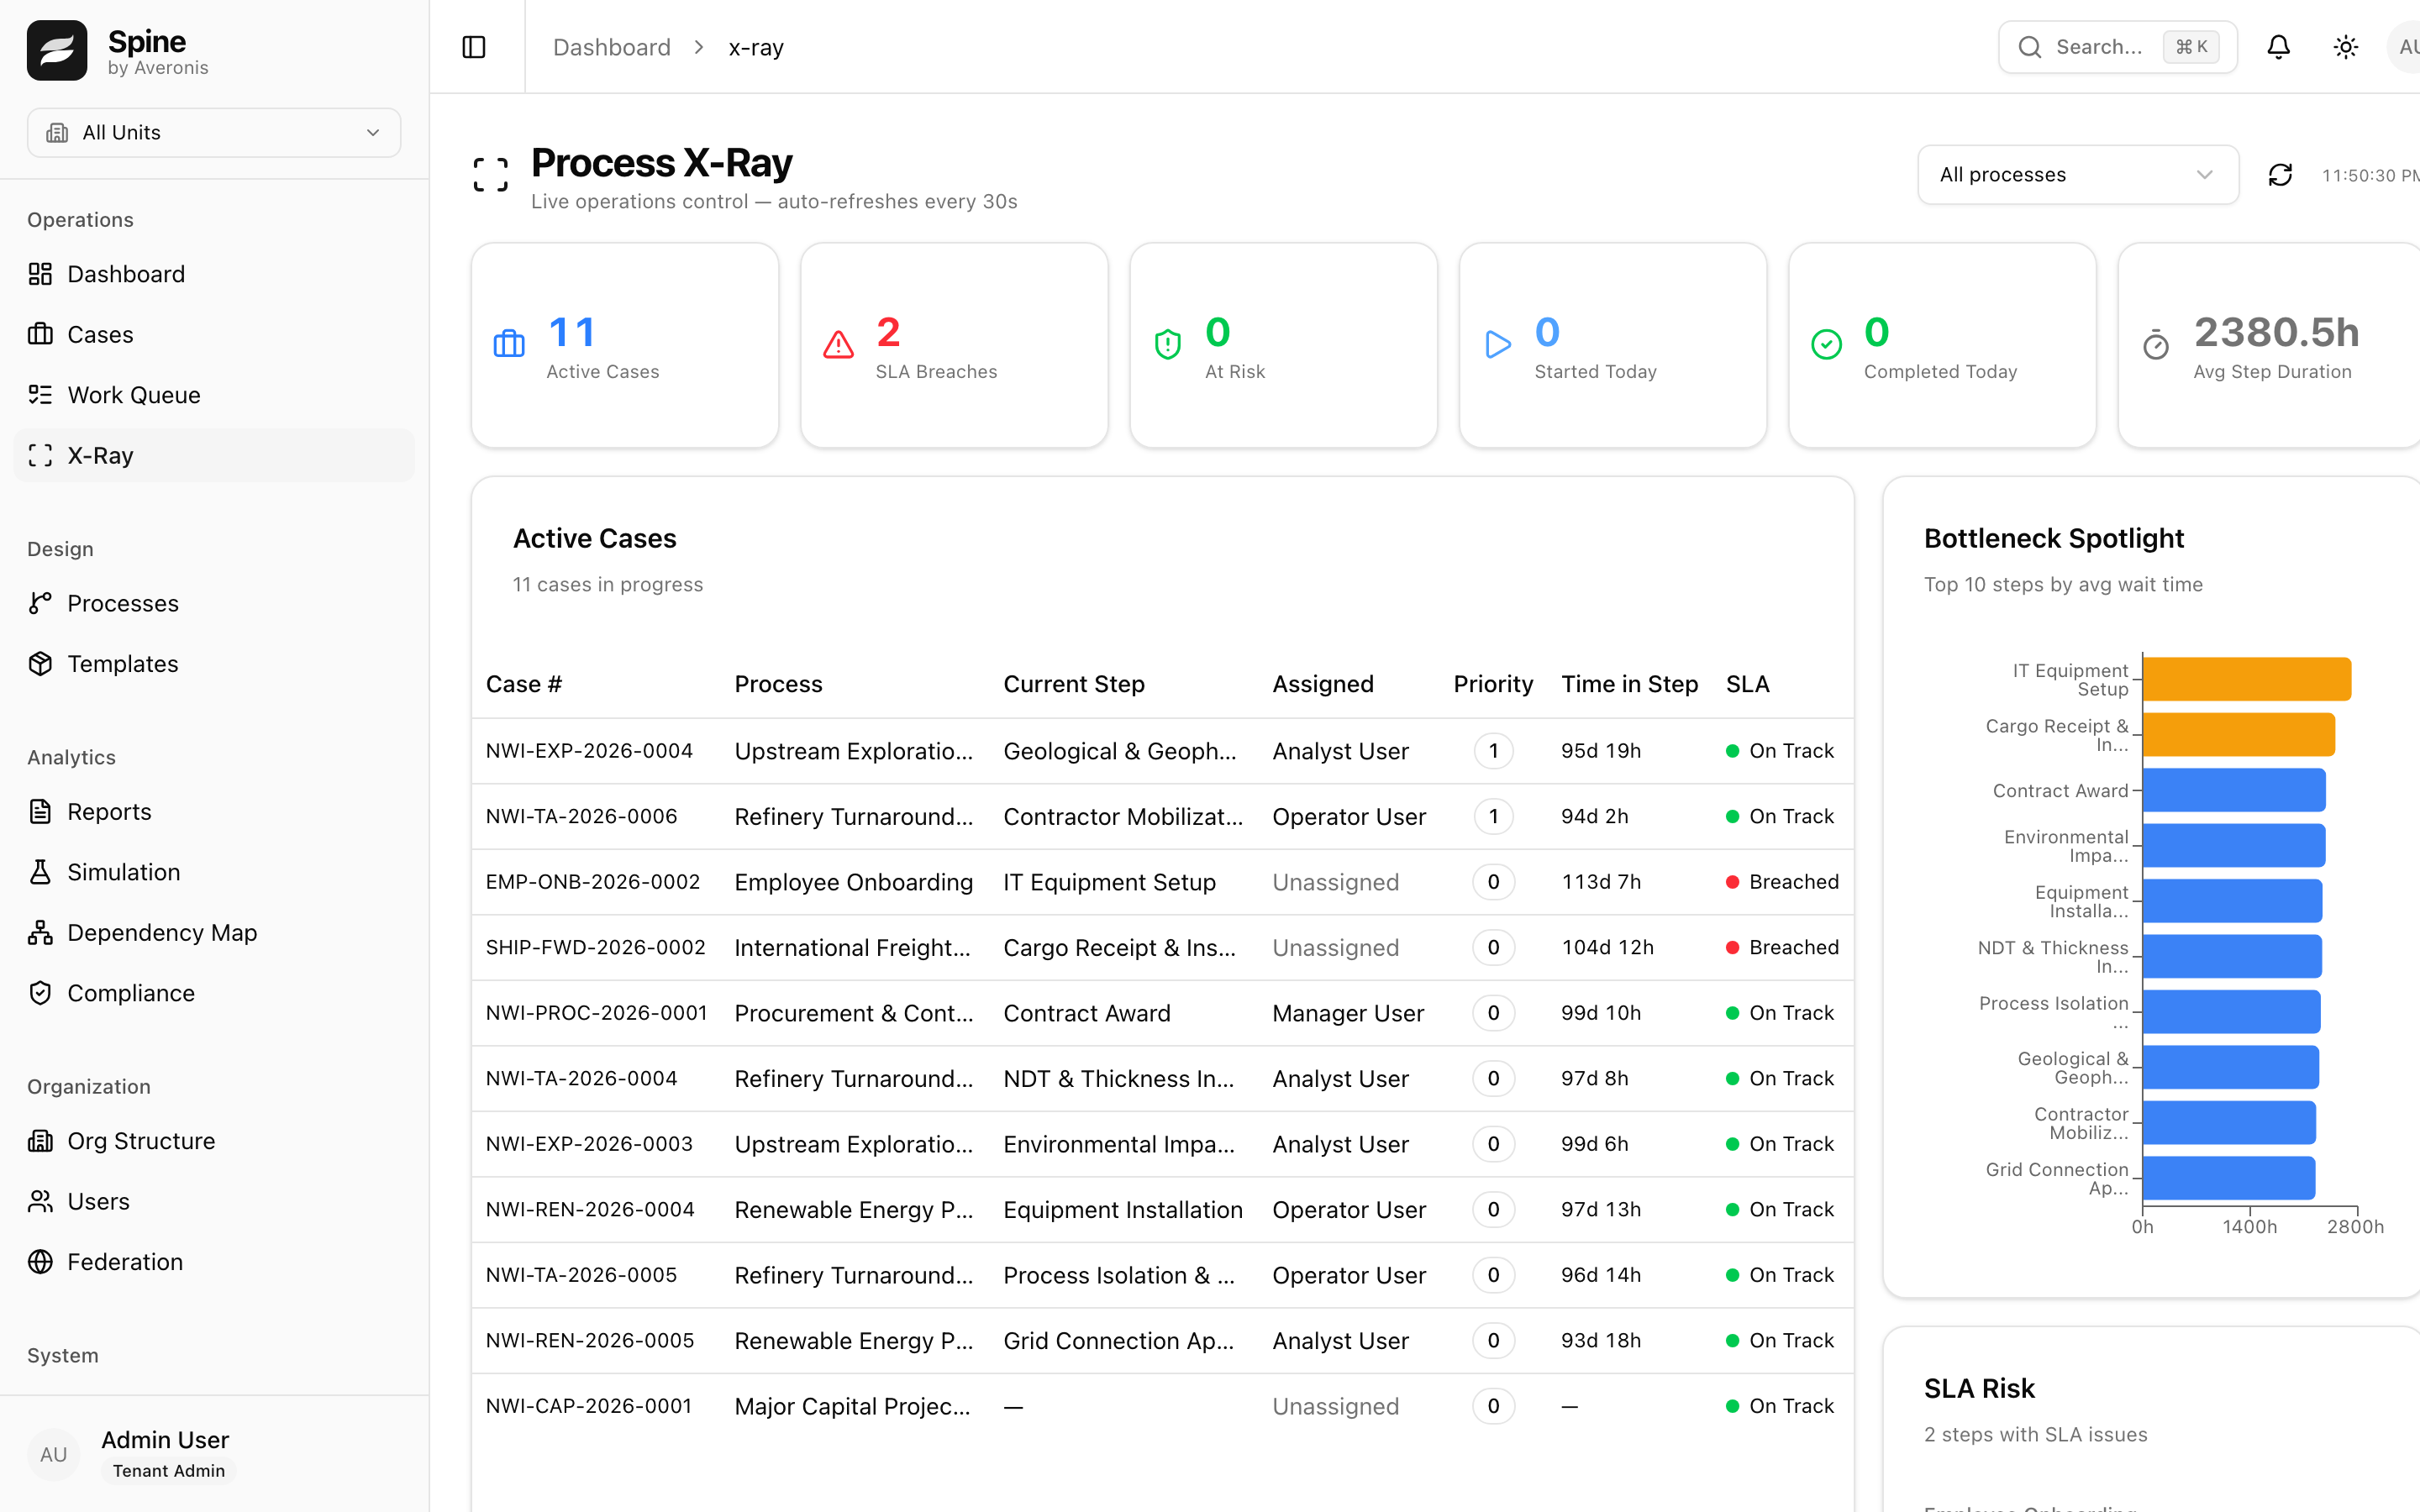This screenshot has width=2420, height=1512.
Task: Click the refresh icon beside All processes
Action: [x=2280, y=175]
